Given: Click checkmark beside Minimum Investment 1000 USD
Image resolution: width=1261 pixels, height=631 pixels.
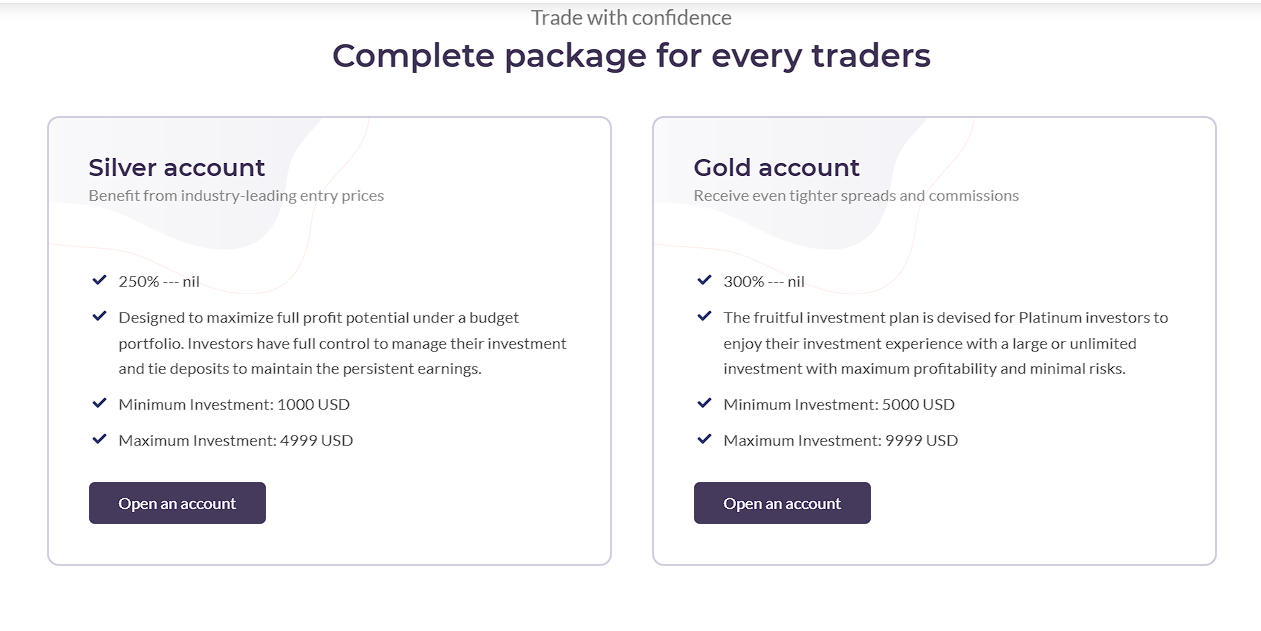Looking at the screenshot, I should coord(99,404).
